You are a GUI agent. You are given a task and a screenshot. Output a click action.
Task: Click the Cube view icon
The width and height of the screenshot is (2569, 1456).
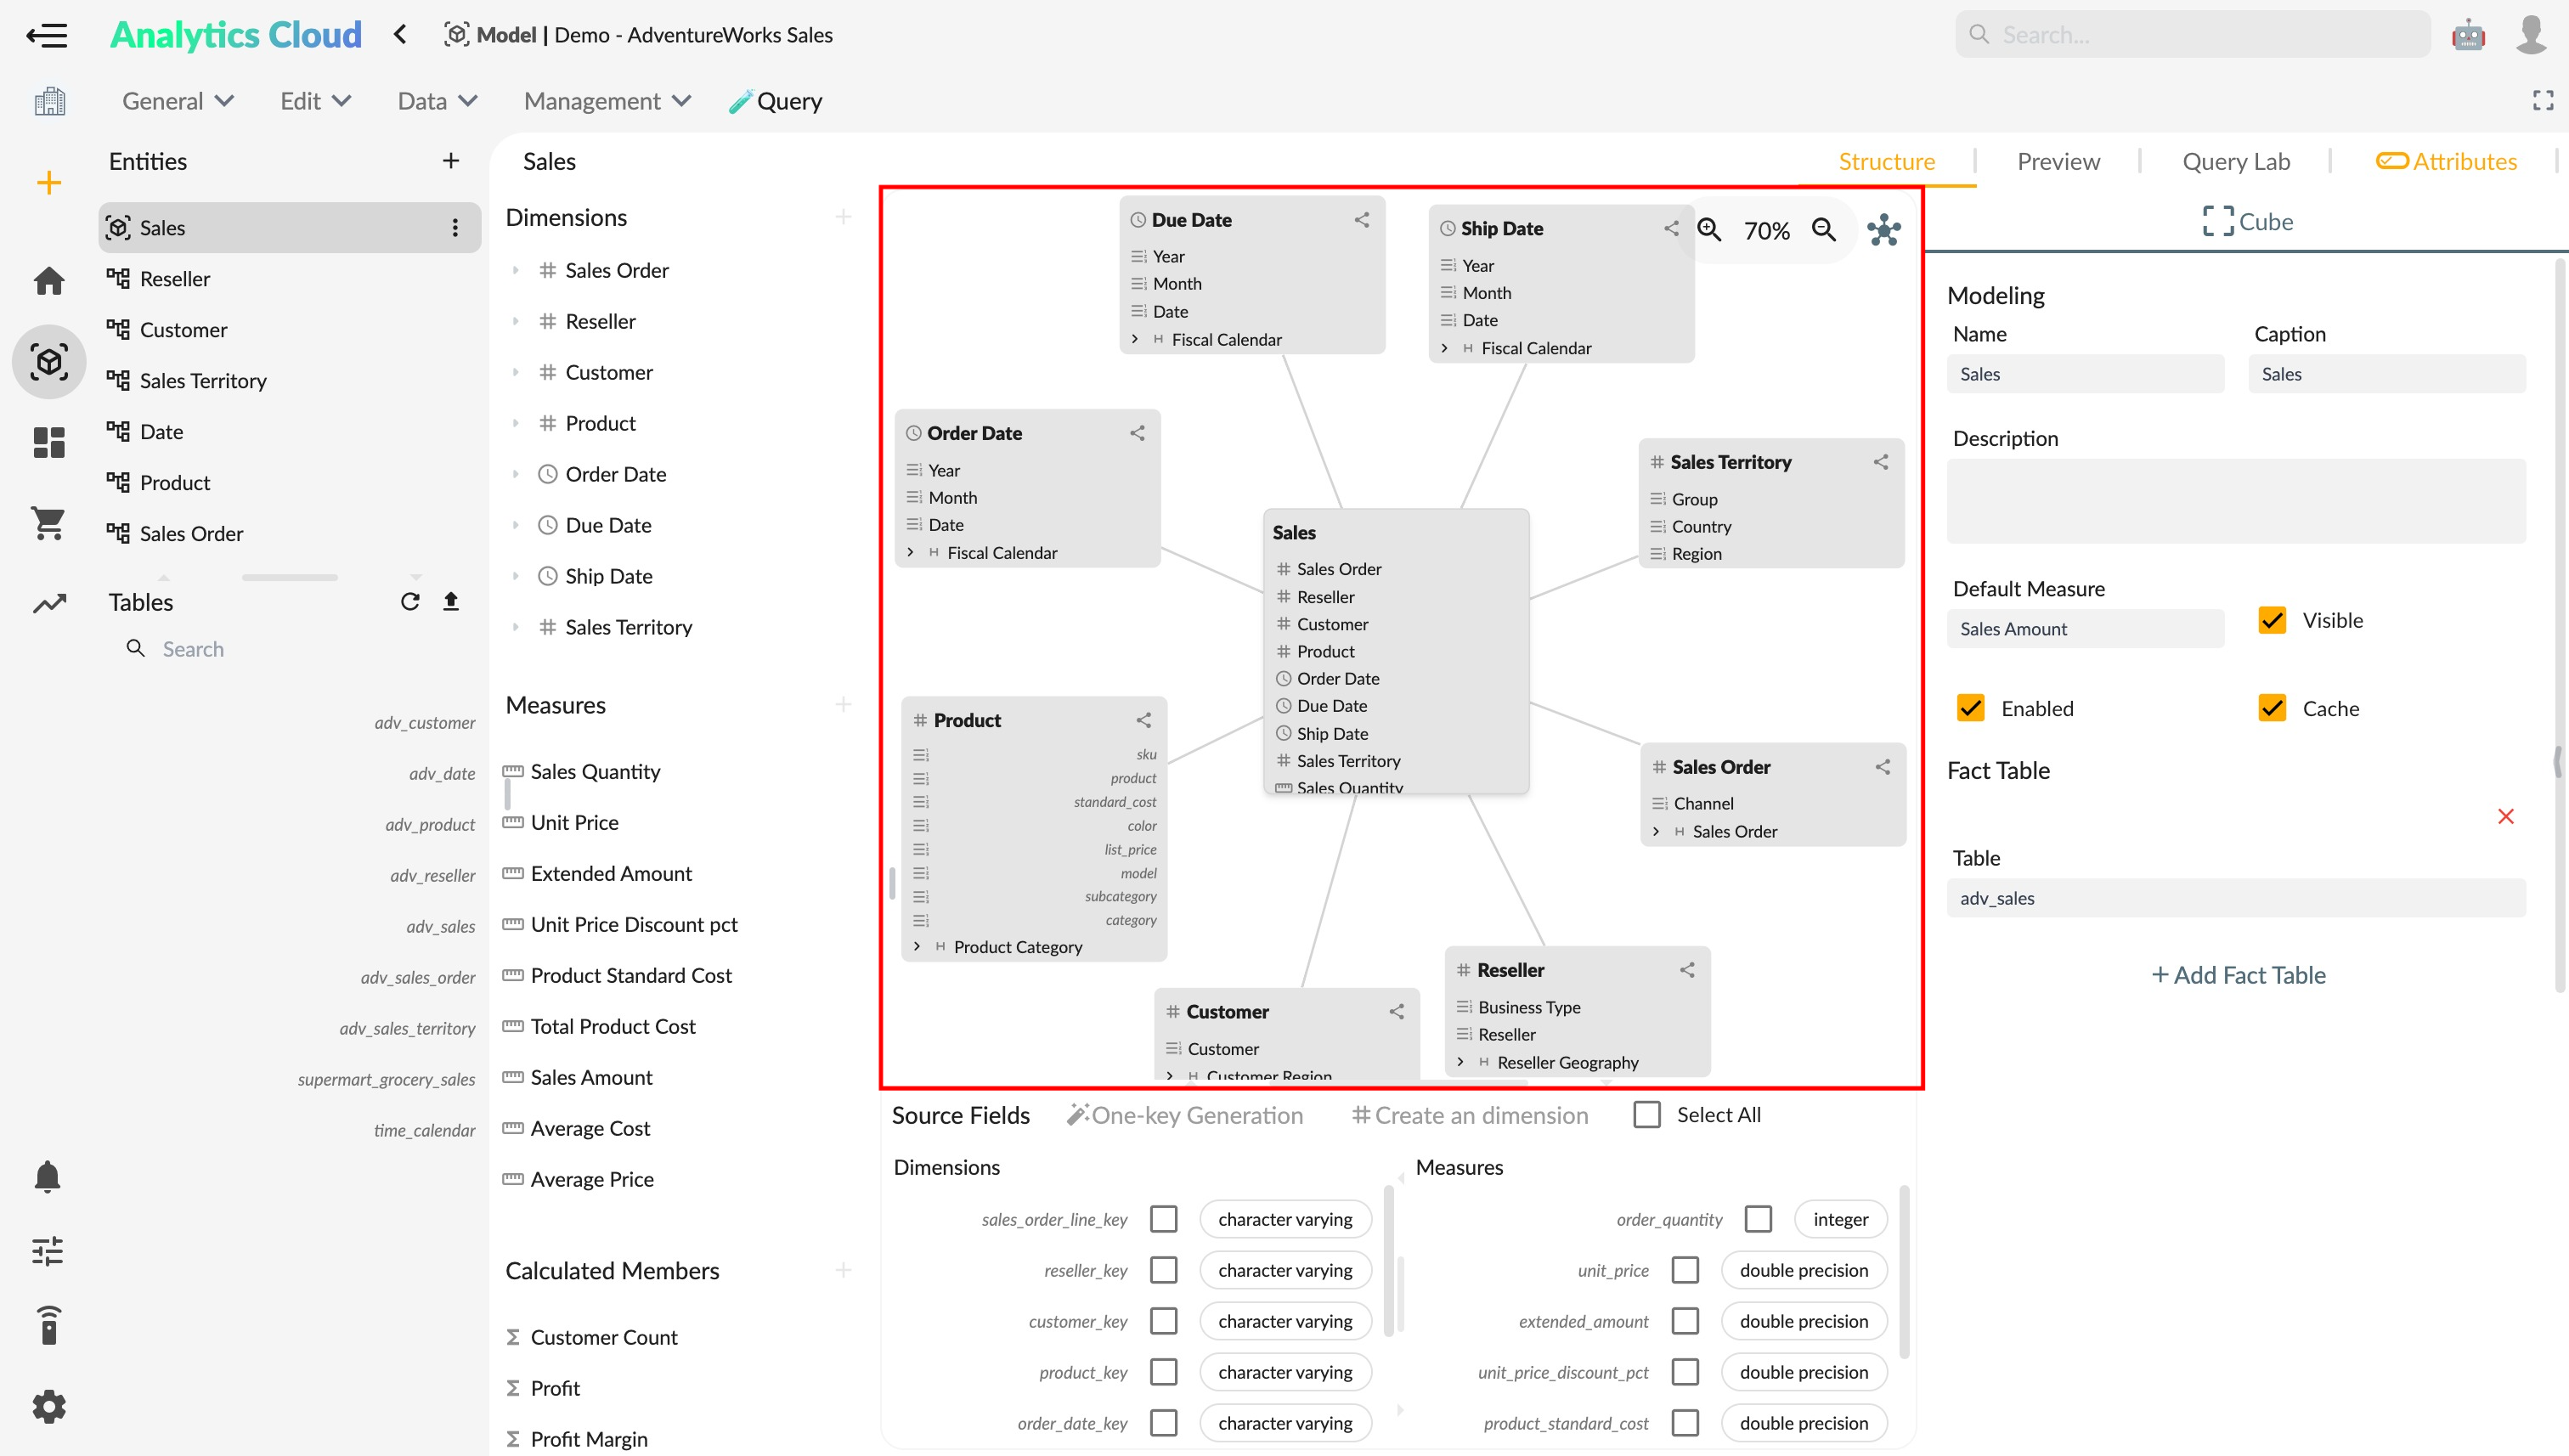coord(2218,219)
